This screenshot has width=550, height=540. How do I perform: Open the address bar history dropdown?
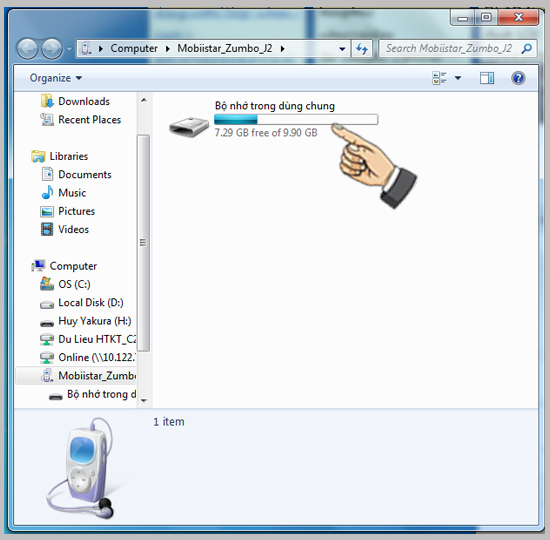tap(342, 49)
